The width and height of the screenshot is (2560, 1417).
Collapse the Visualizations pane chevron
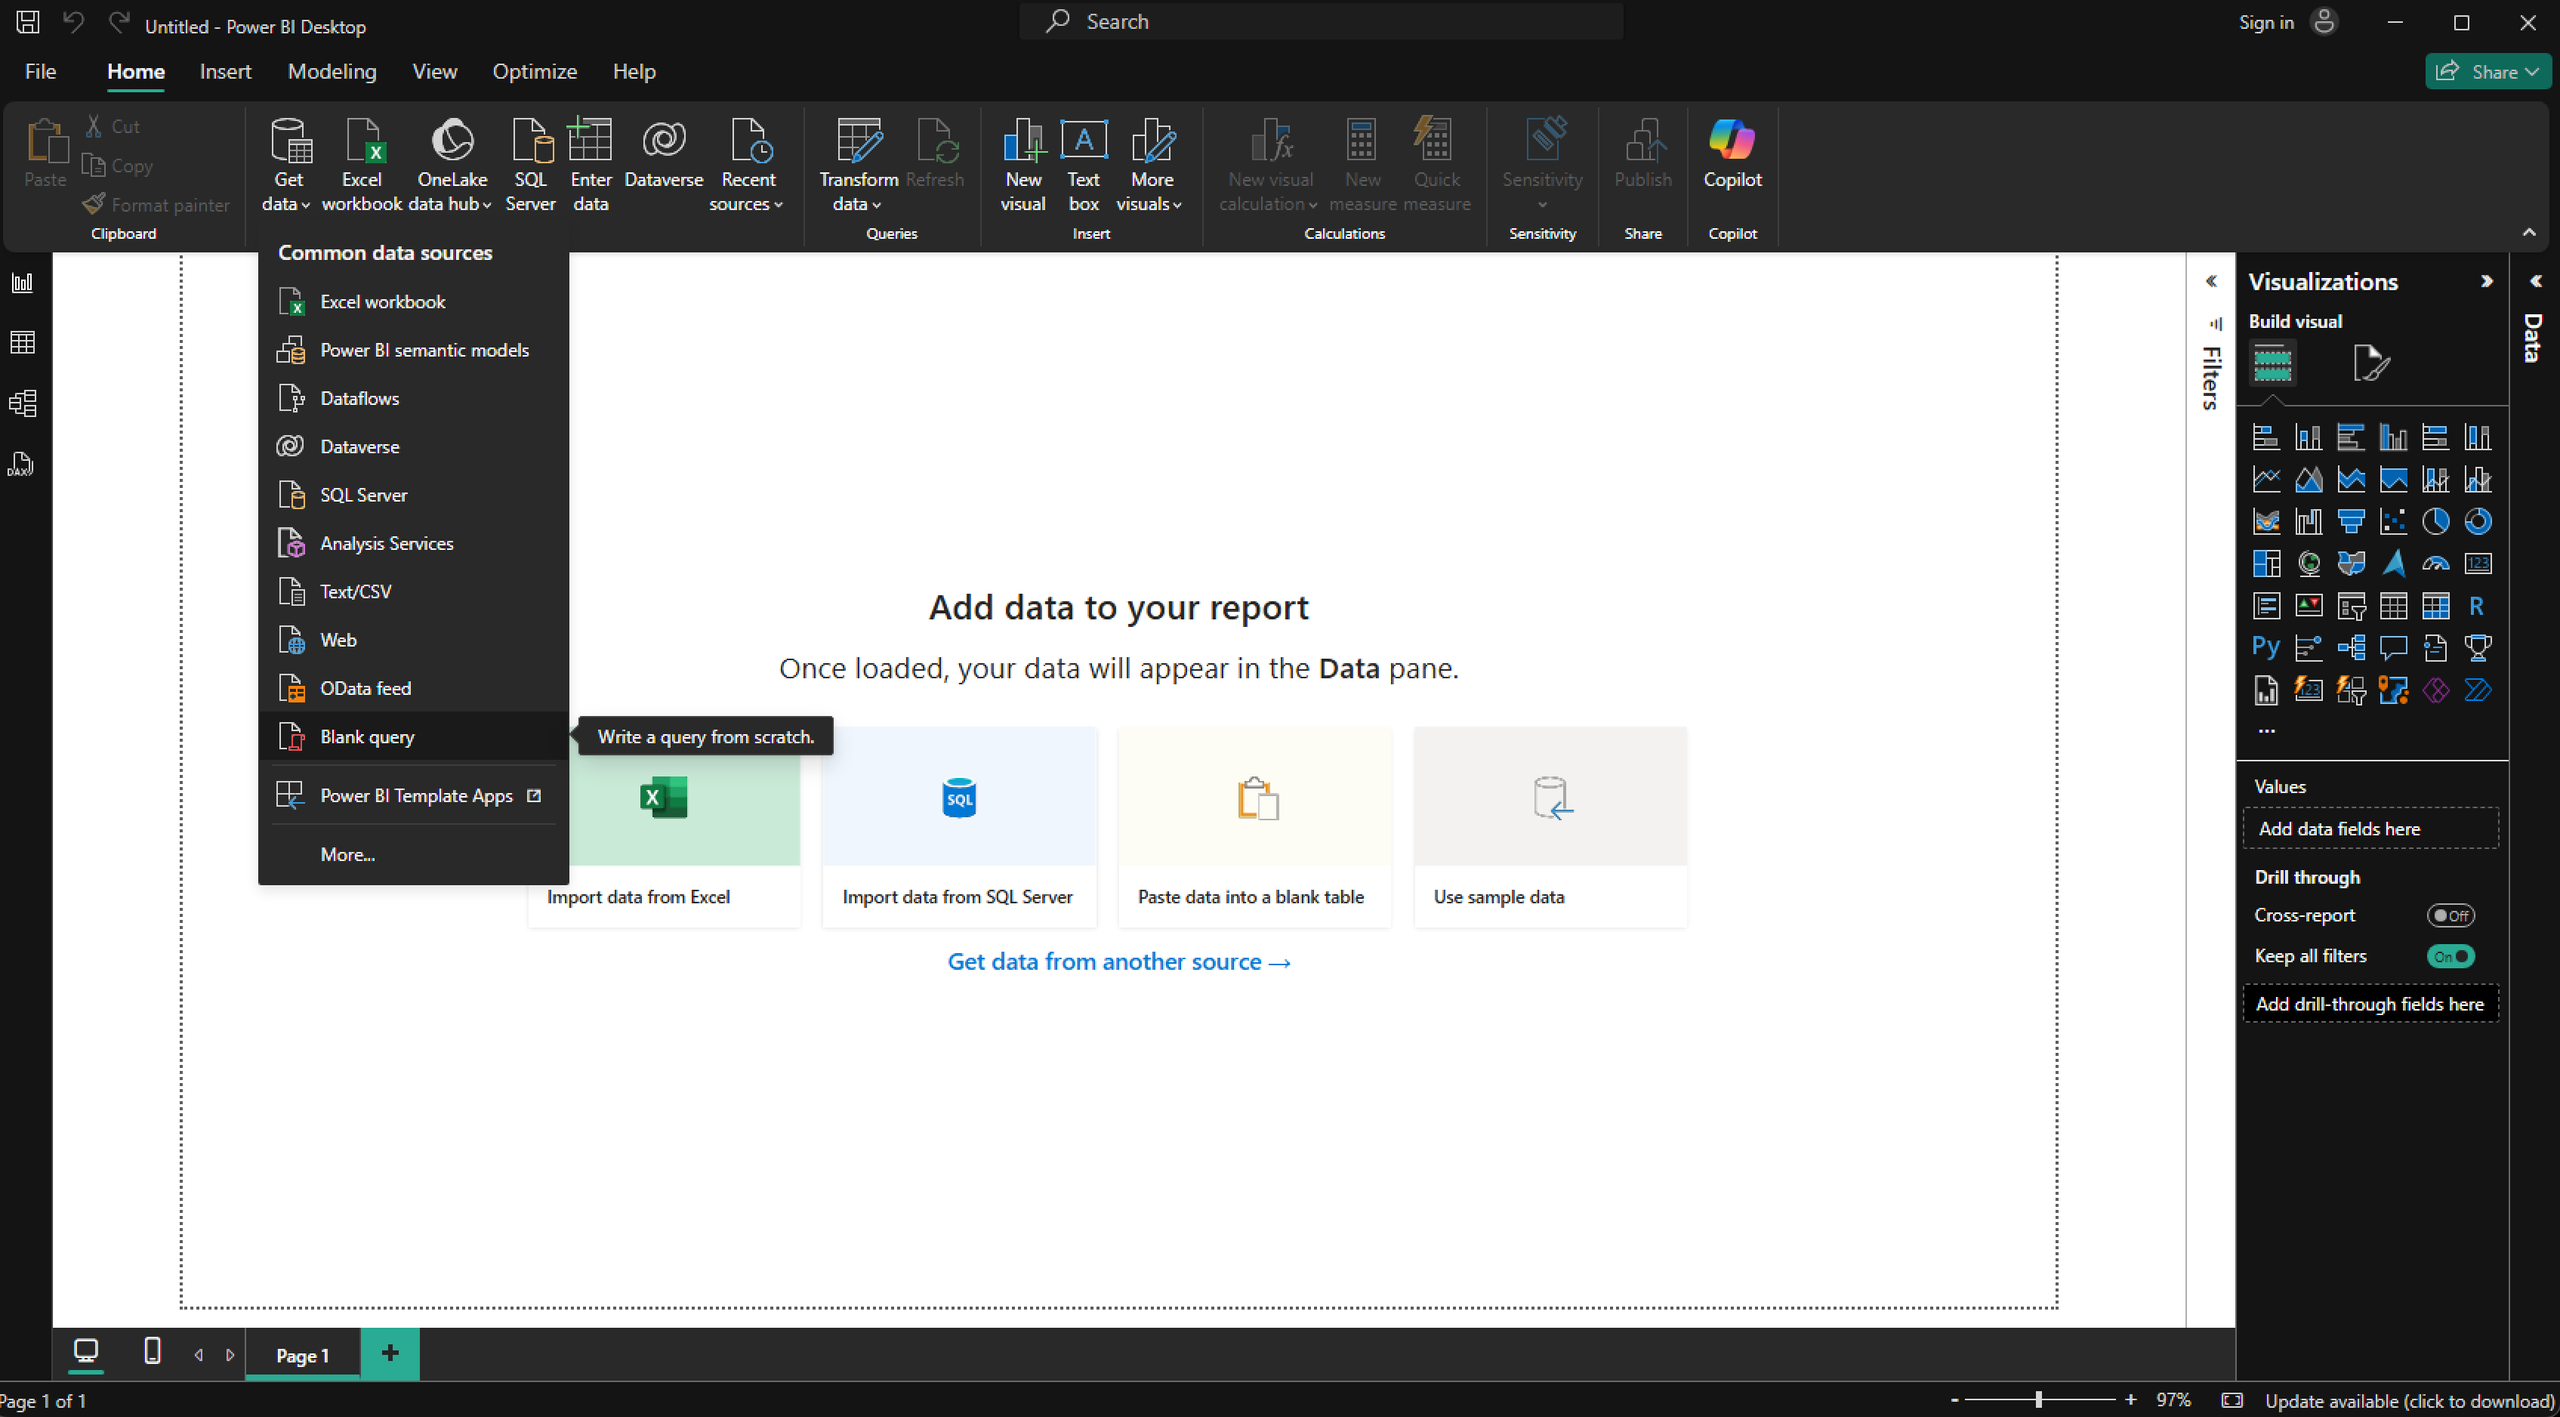(x=2486, y=282)
